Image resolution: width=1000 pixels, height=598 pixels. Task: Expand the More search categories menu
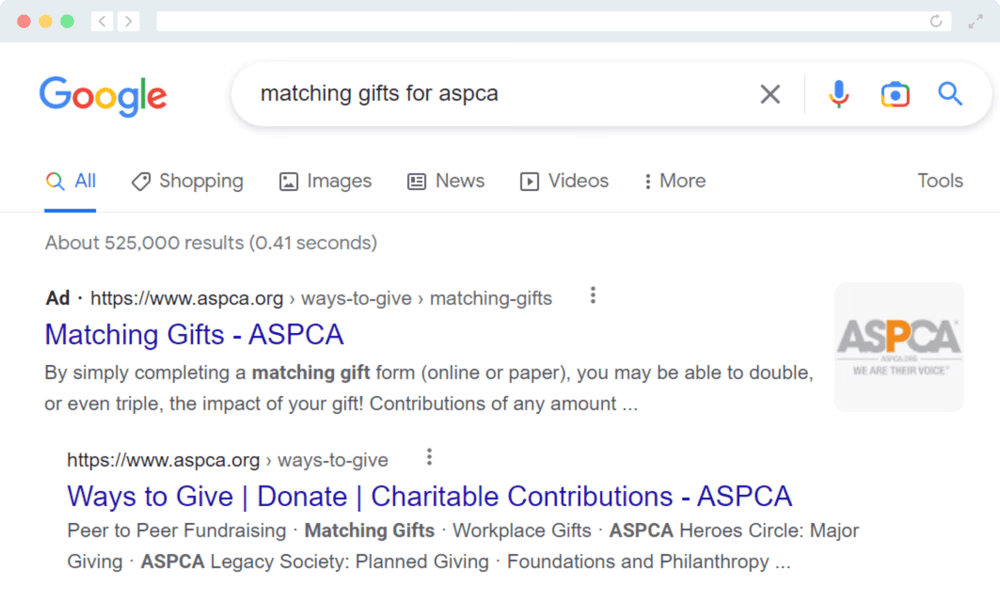(x=674, y=181)
